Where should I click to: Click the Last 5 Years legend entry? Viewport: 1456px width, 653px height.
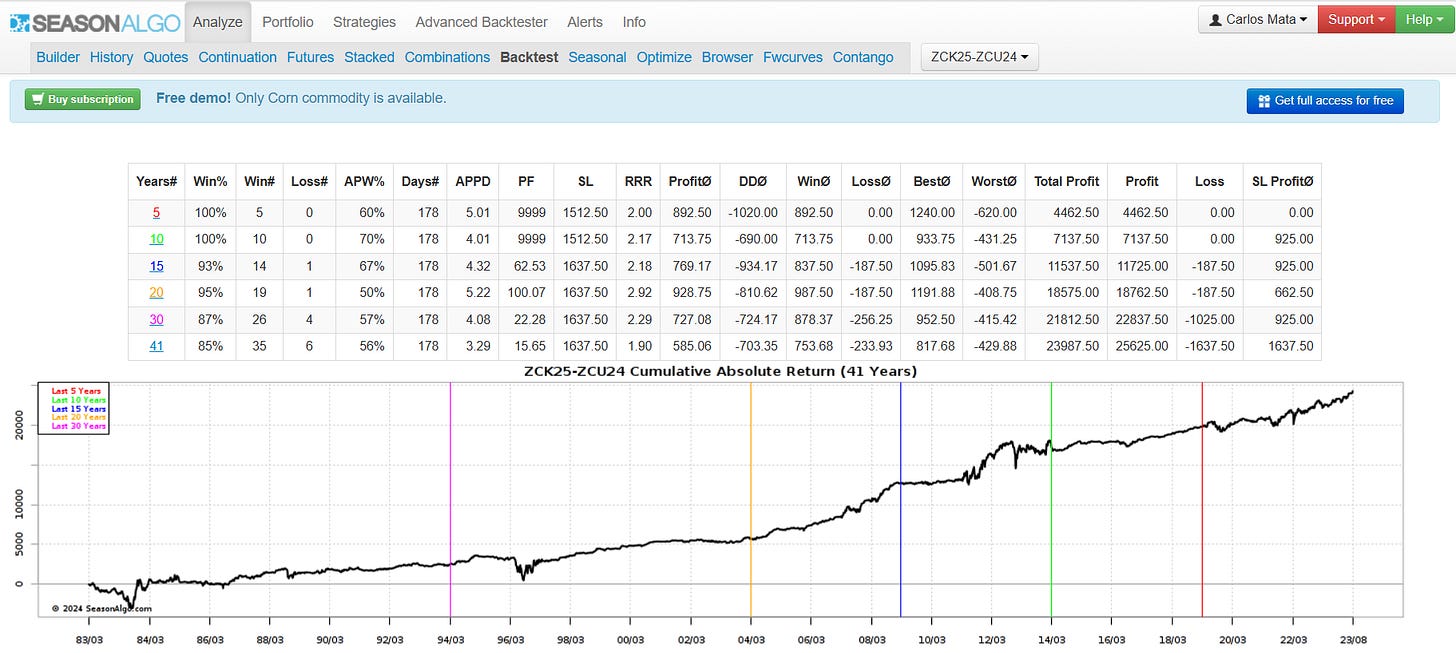(78, 390)
